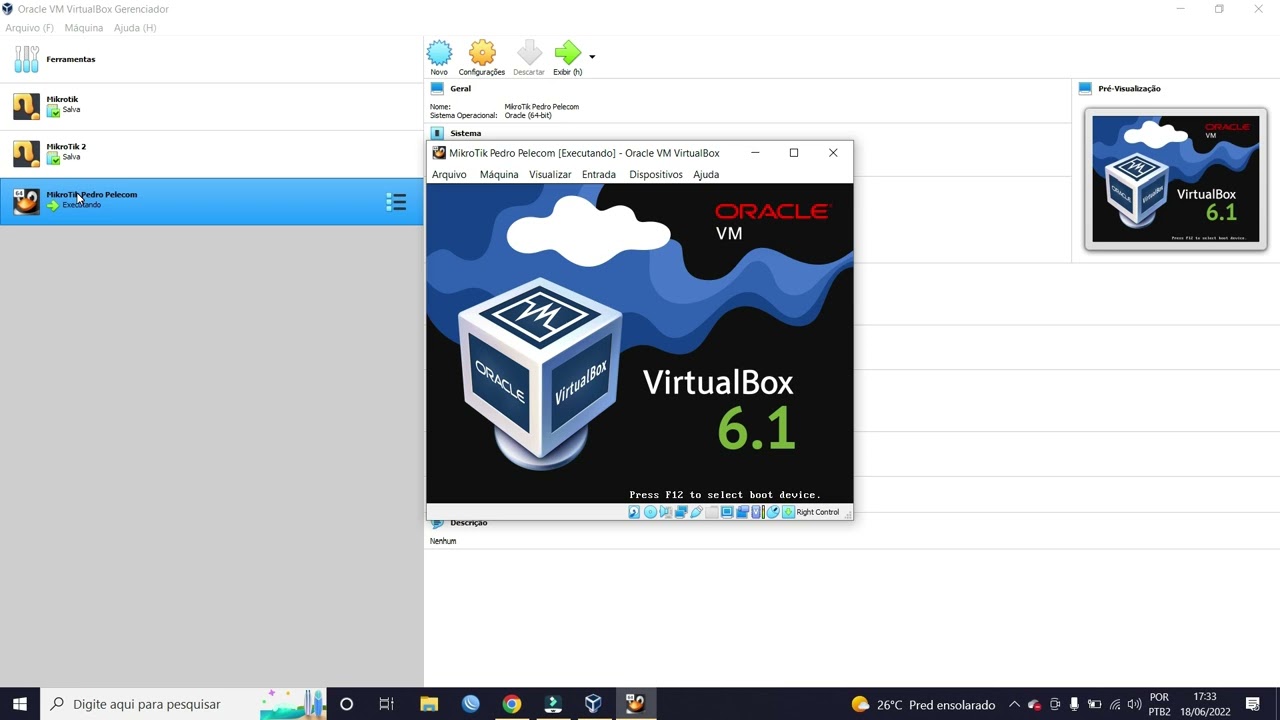The height and width of the screenshot is (720, 1280).
Task: Click the Pré-Visualização thumbnail image
Action: (1176, 179)
